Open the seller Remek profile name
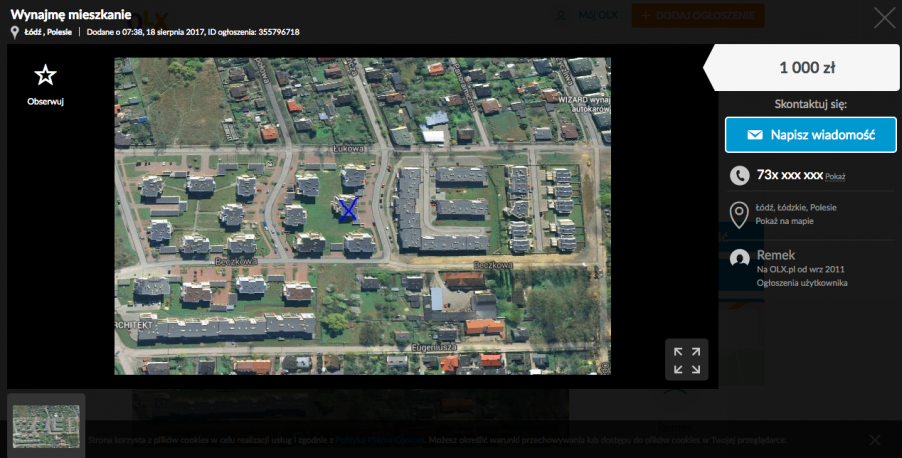The height and width of the screenshot is (458, 902). (775, 255)
